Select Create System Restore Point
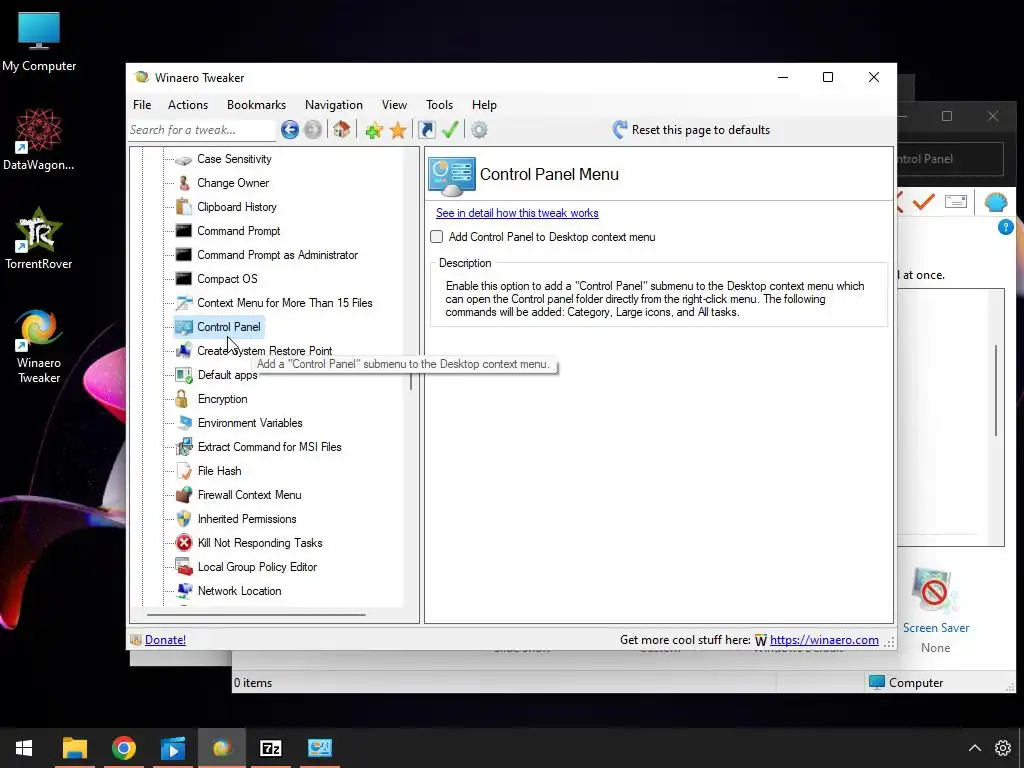 [264, 351]
